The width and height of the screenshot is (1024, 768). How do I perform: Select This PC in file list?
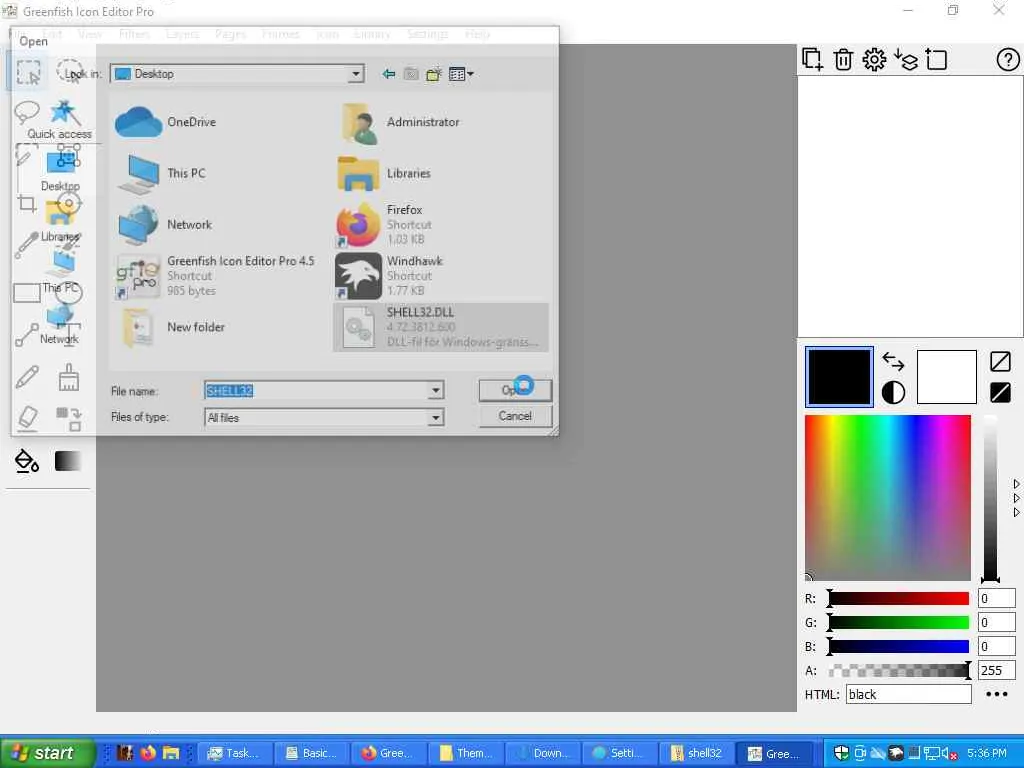point(162,173)
